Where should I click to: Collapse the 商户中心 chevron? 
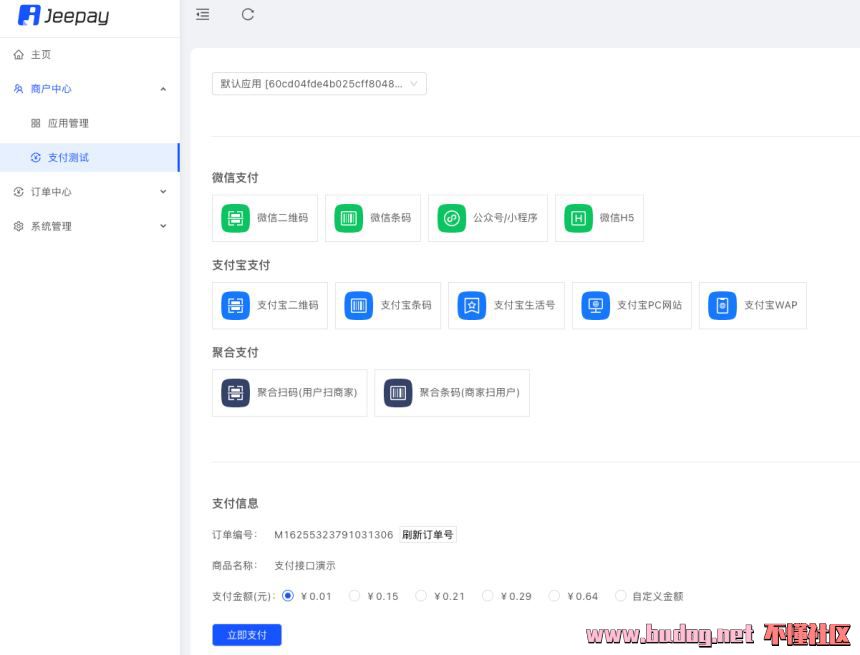click(x=163, y=89)
